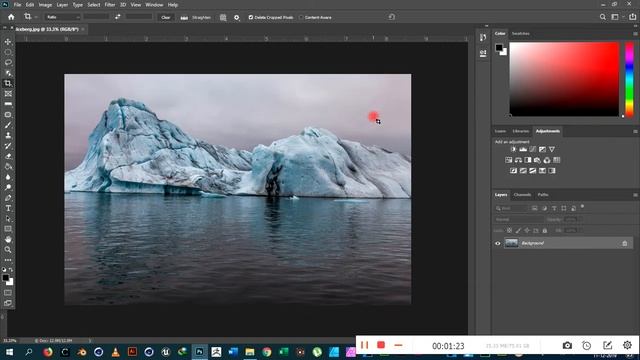This screenshot has width=640, height=360.
Task: Add a Levels adjustment
Action: point(523,149)
